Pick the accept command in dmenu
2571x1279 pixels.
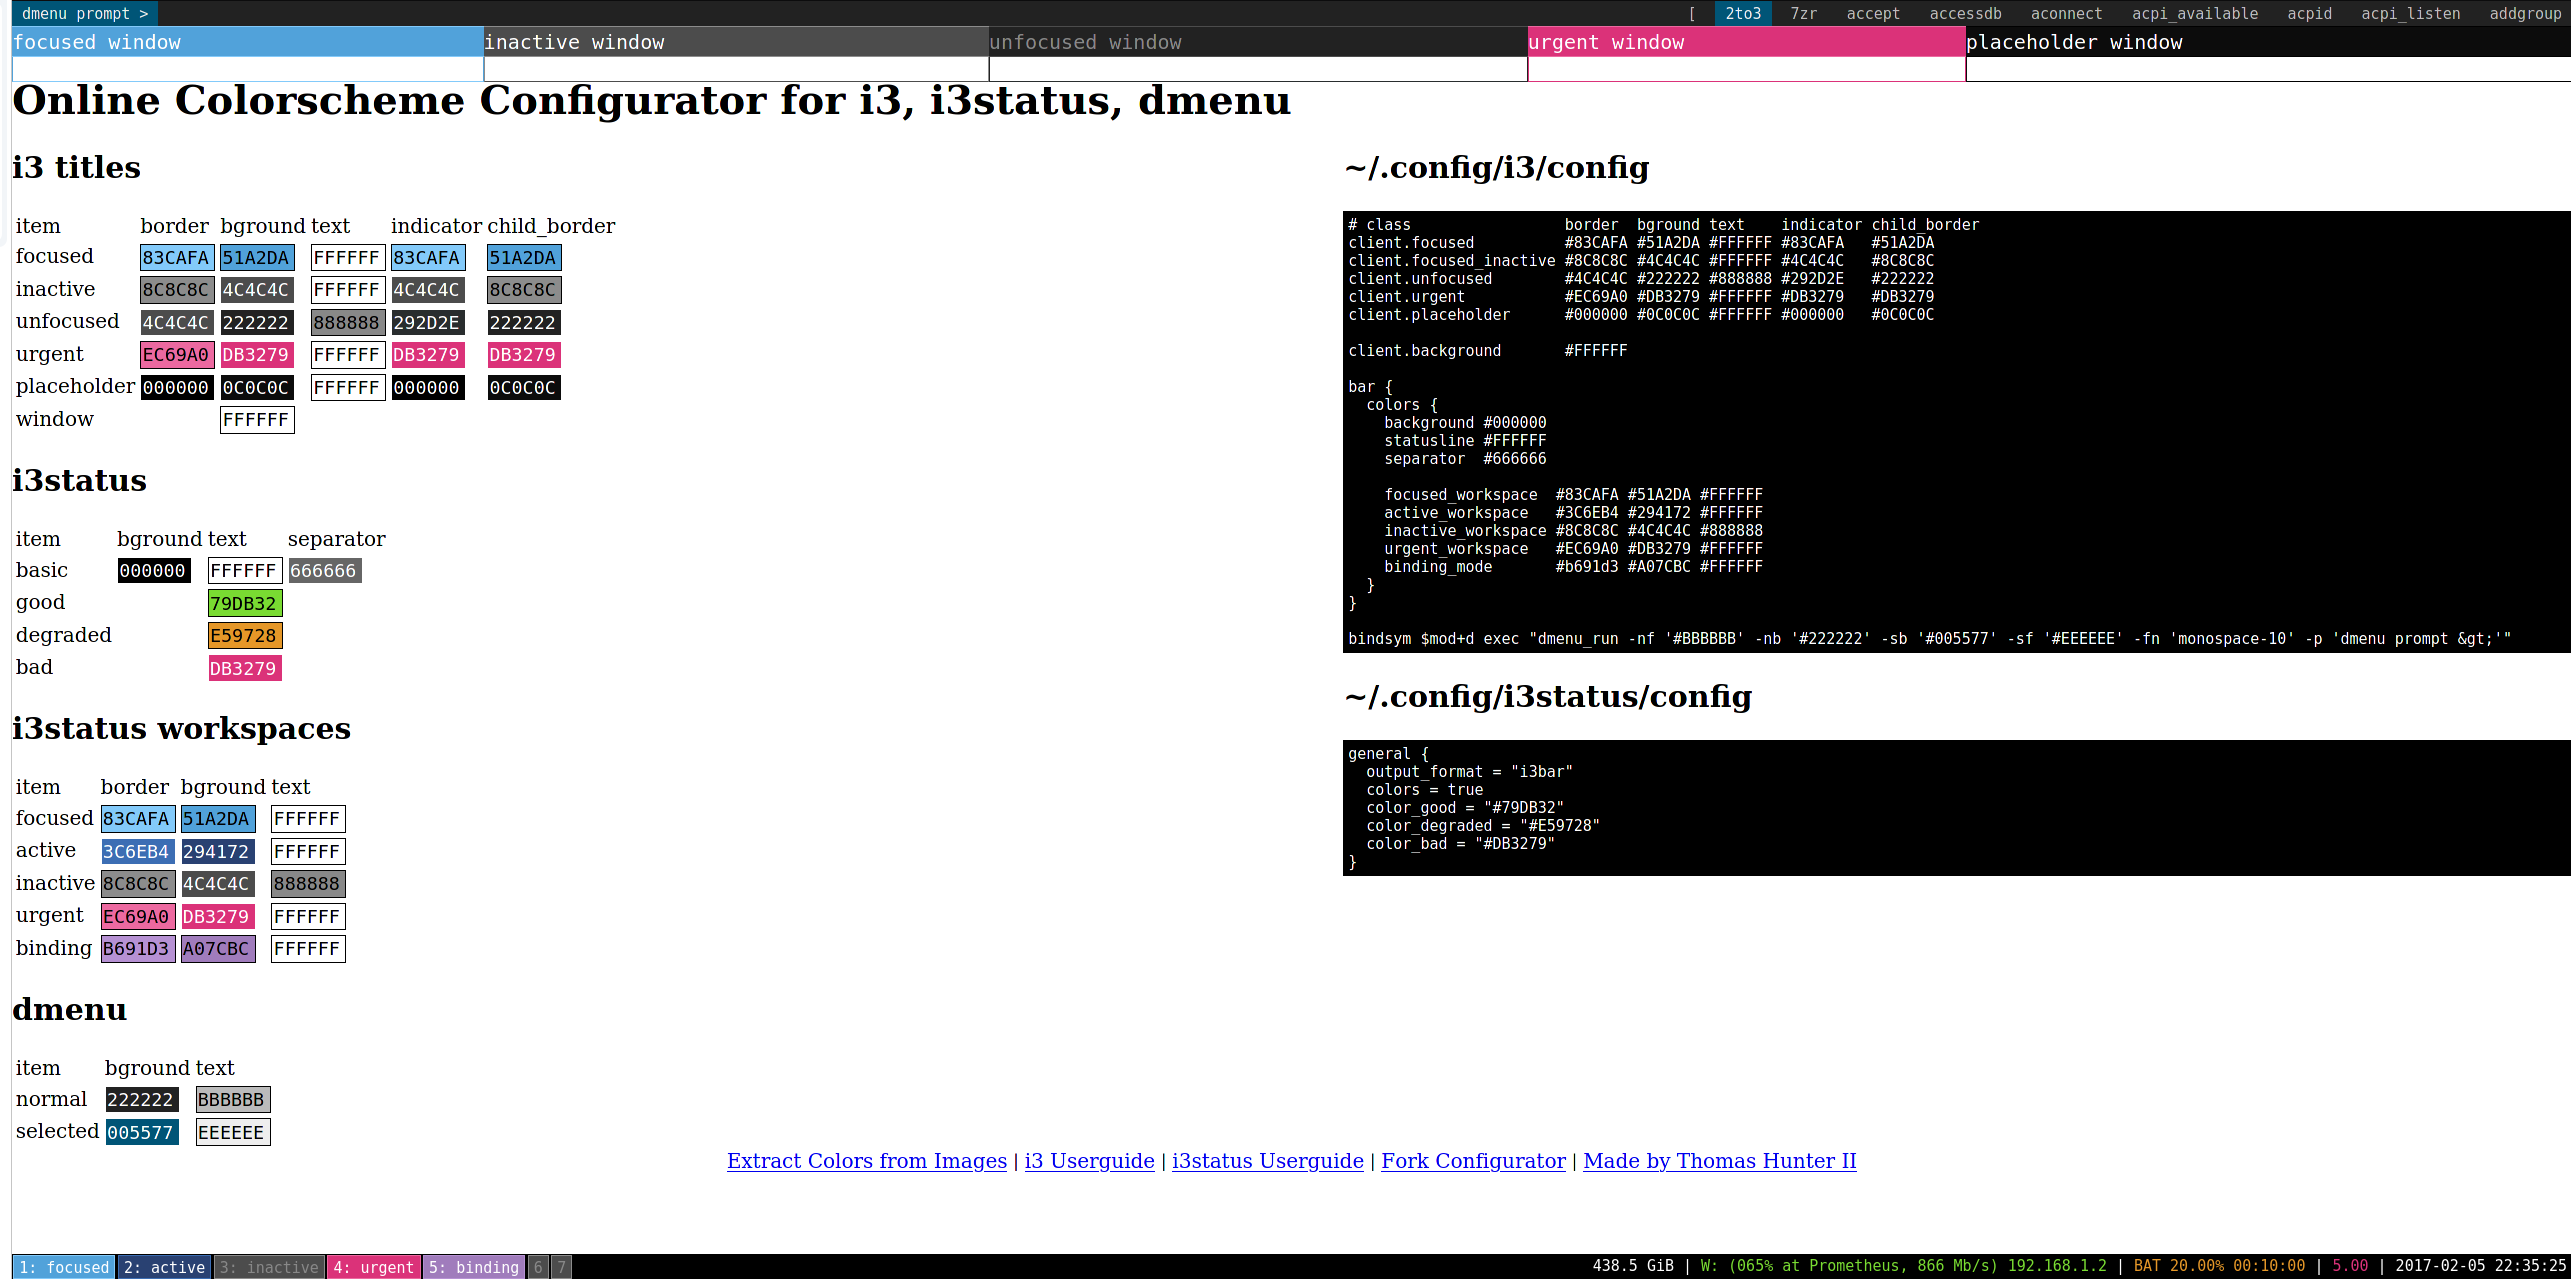tap(1873, 13)
